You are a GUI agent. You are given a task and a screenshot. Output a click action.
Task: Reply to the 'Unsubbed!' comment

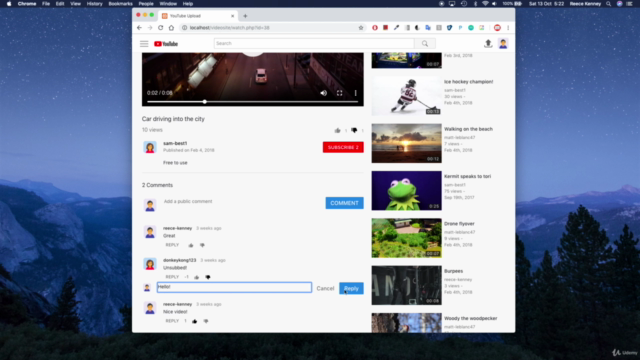coord(172,277)
